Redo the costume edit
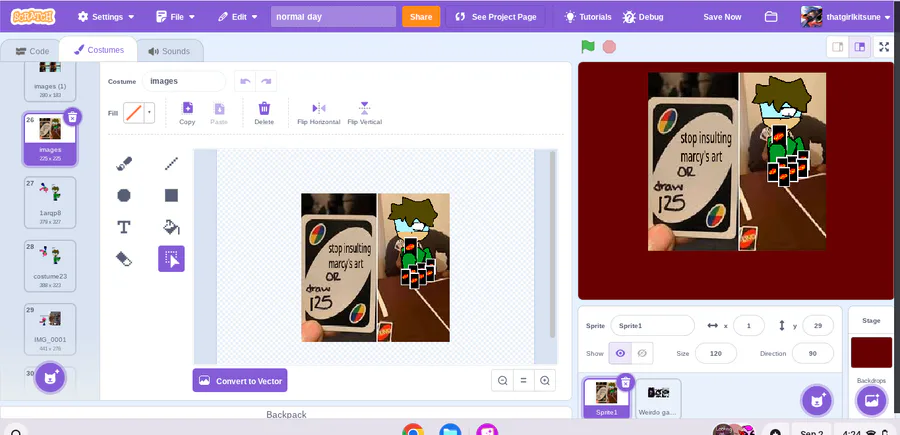This screenshot has width=900, height=435. tap(266, 81)
